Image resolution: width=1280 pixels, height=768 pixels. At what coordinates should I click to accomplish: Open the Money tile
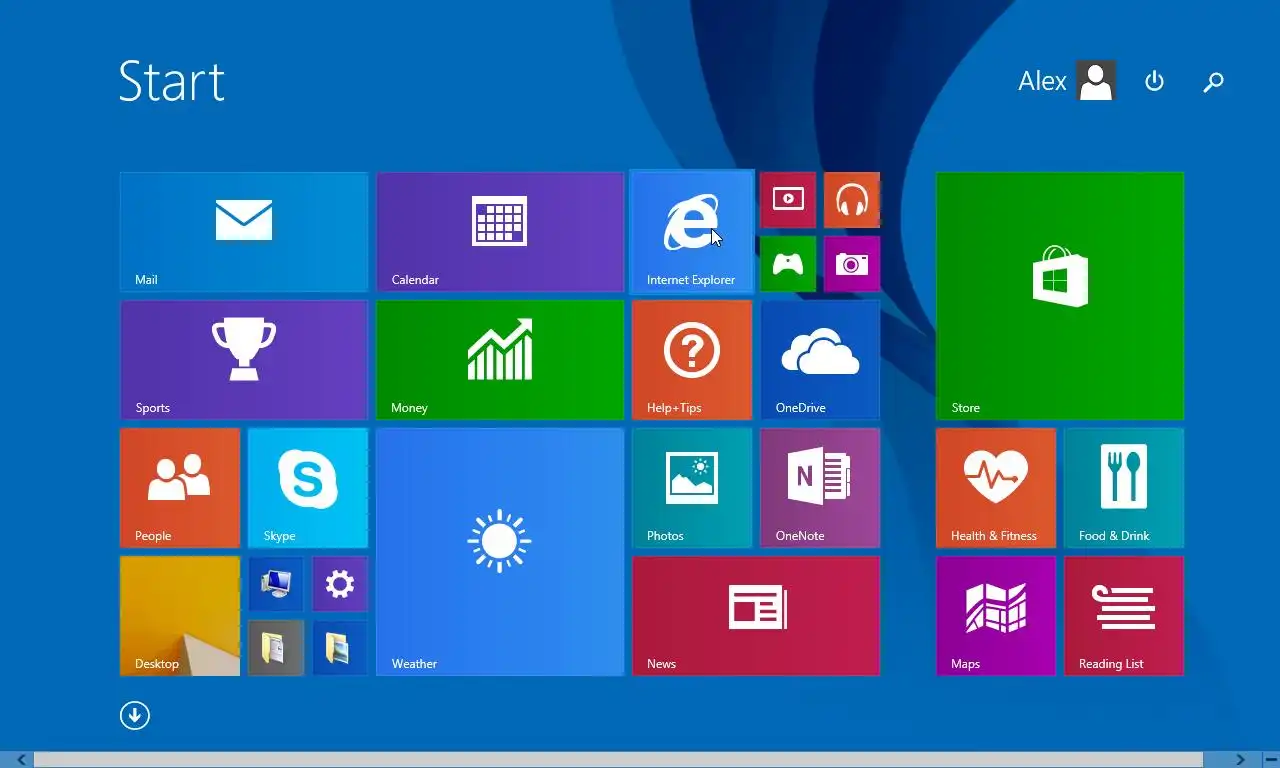(x=500, y=360)
